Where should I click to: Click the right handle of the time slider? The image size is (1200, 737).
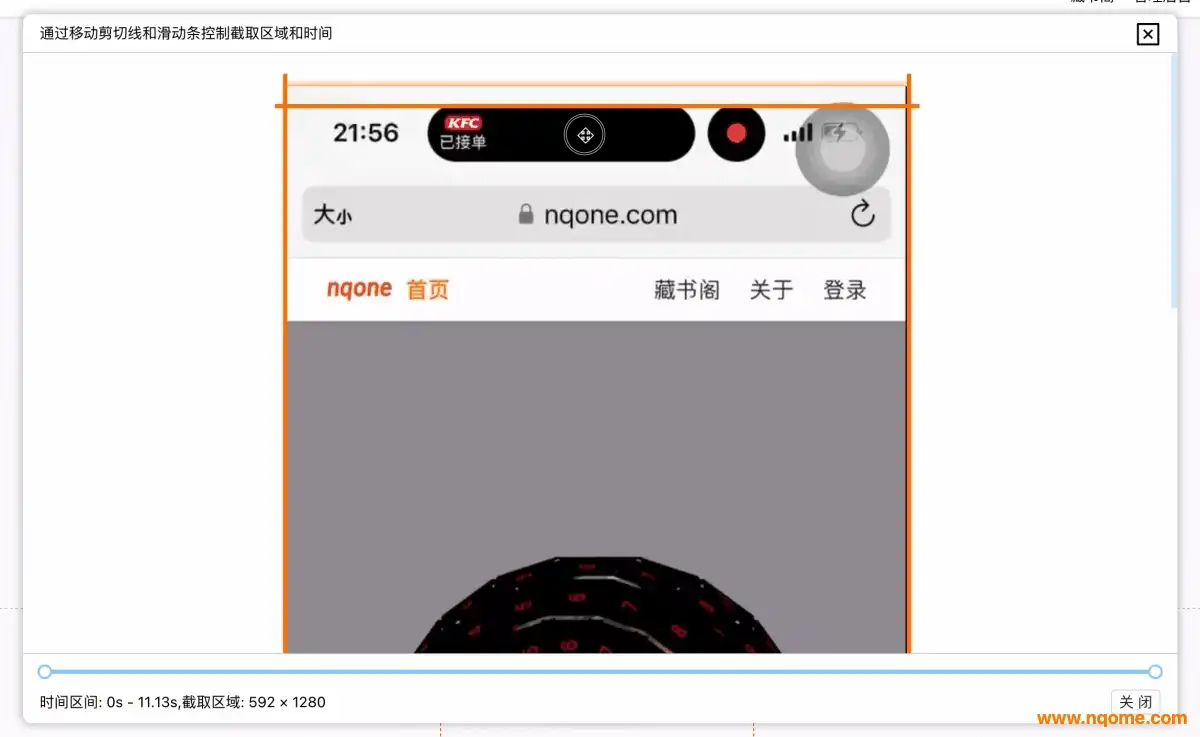tap(1155, 671)
